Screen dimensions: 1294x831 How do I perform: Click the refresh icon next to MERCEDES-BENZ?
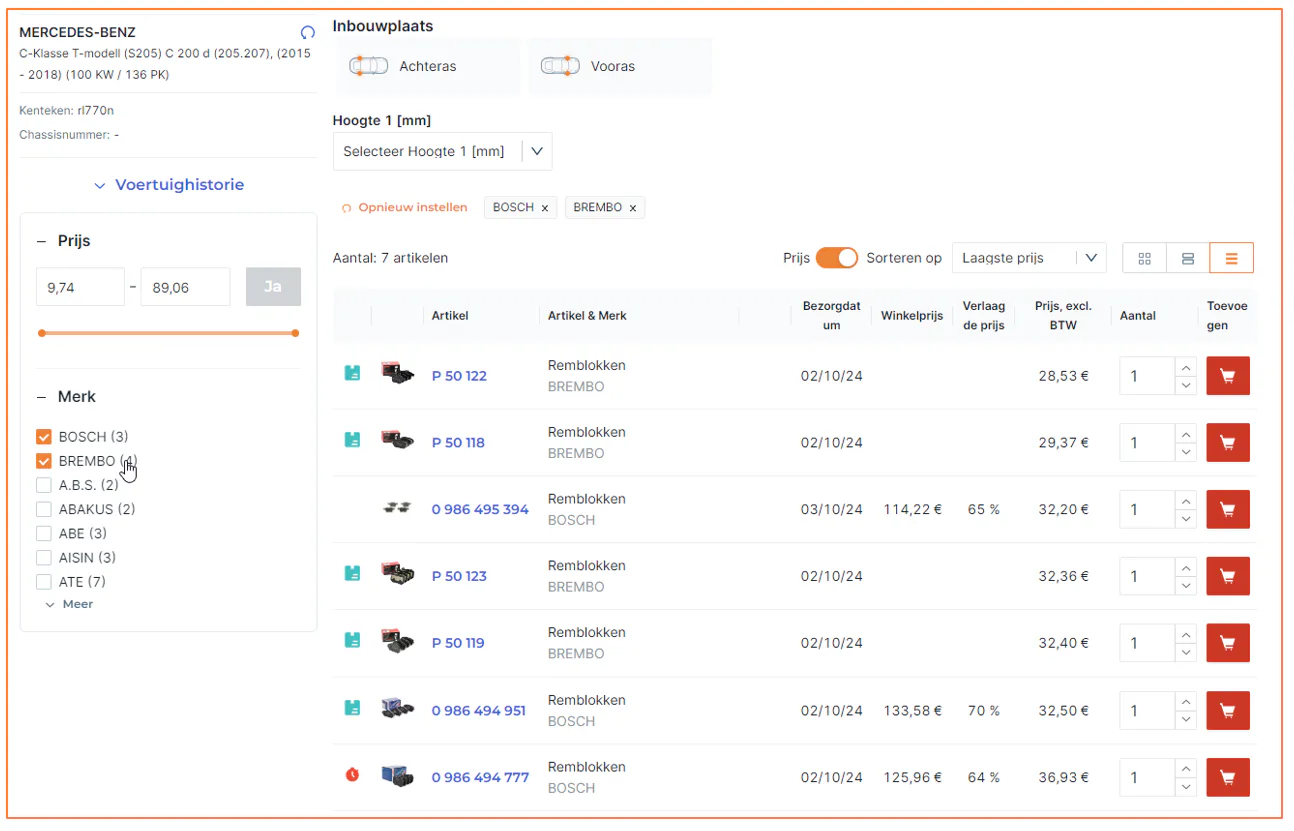(308, 33)
